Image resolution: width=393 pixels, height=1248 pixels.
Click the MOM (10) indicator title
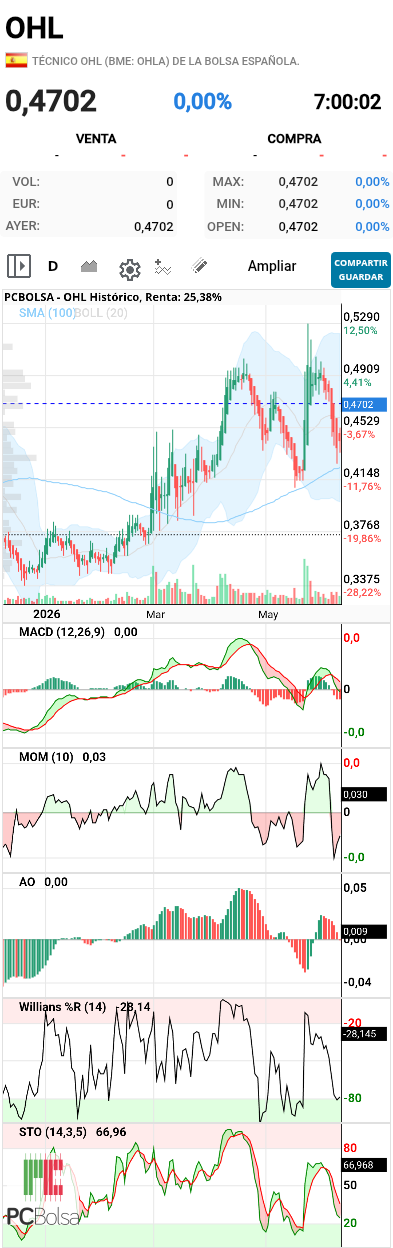tap(46, 757)
